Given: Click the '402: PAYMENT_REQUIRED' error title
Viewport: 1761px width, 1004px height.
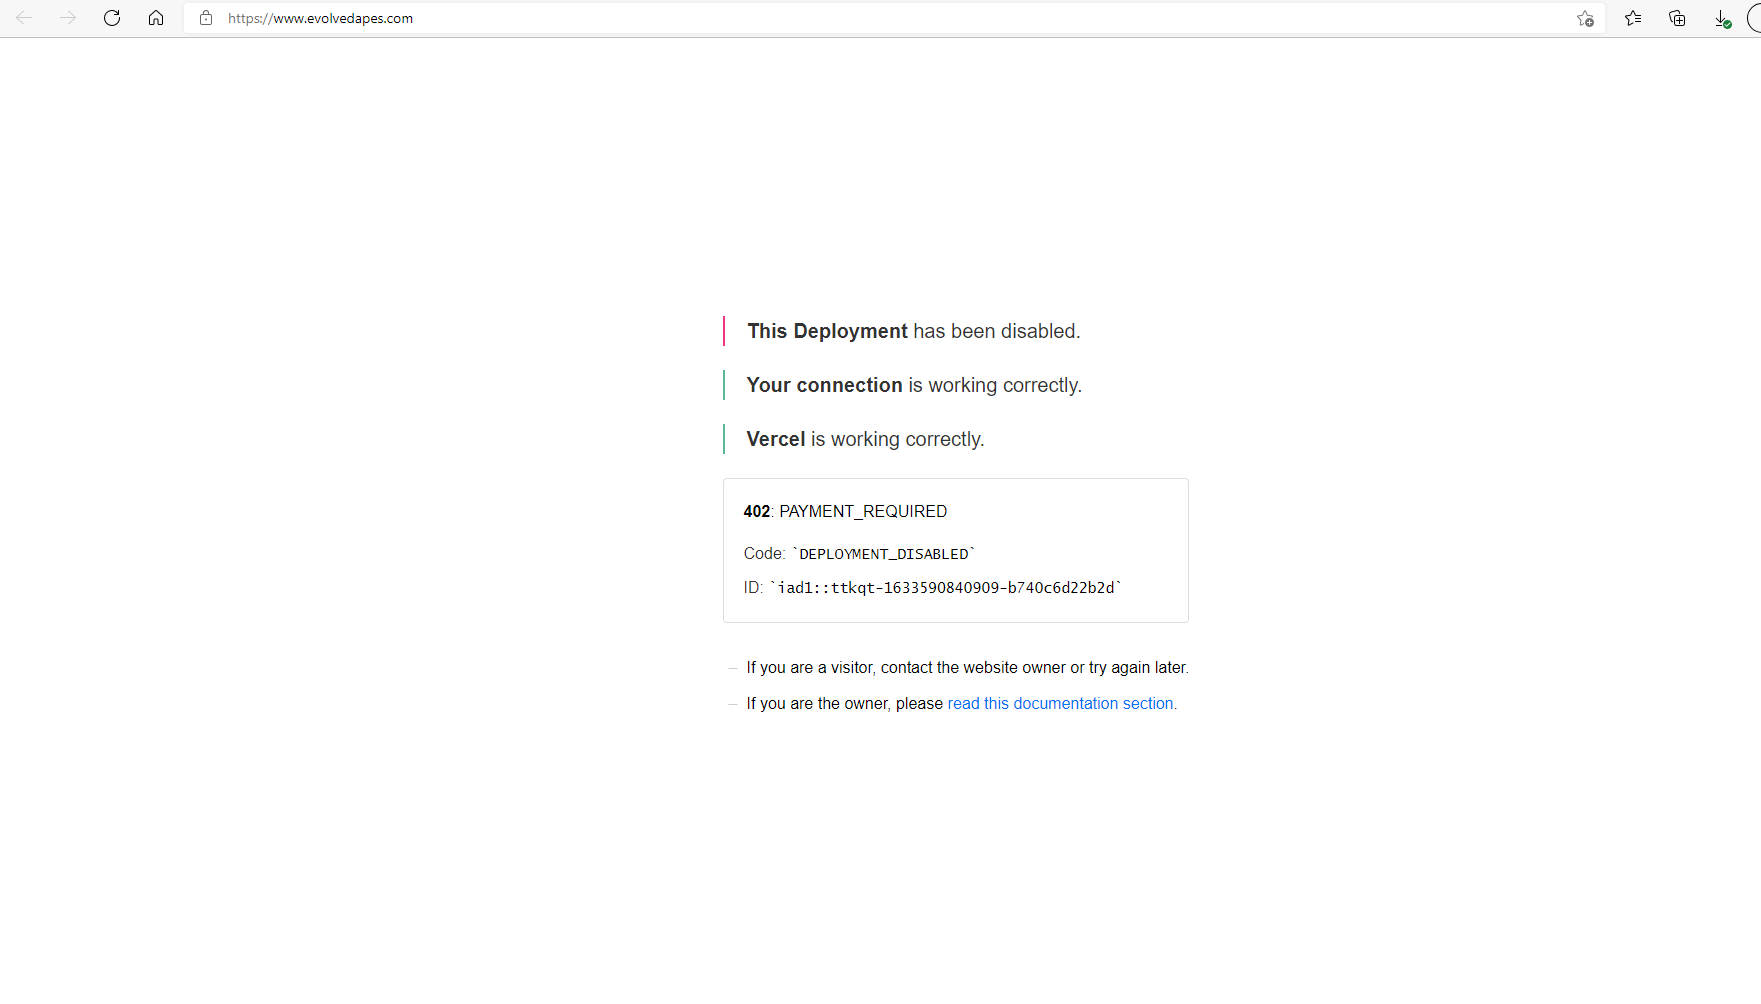Looking at the screenshot, I should point(845,511).
